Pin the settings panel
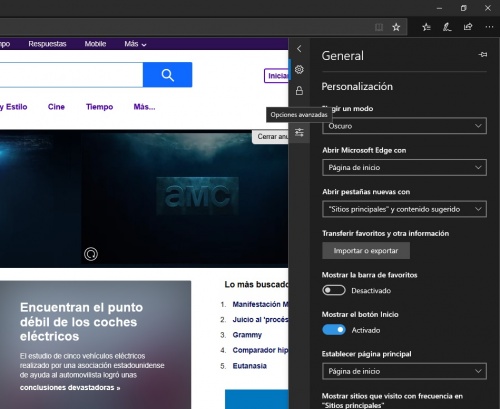 (483, 54)
